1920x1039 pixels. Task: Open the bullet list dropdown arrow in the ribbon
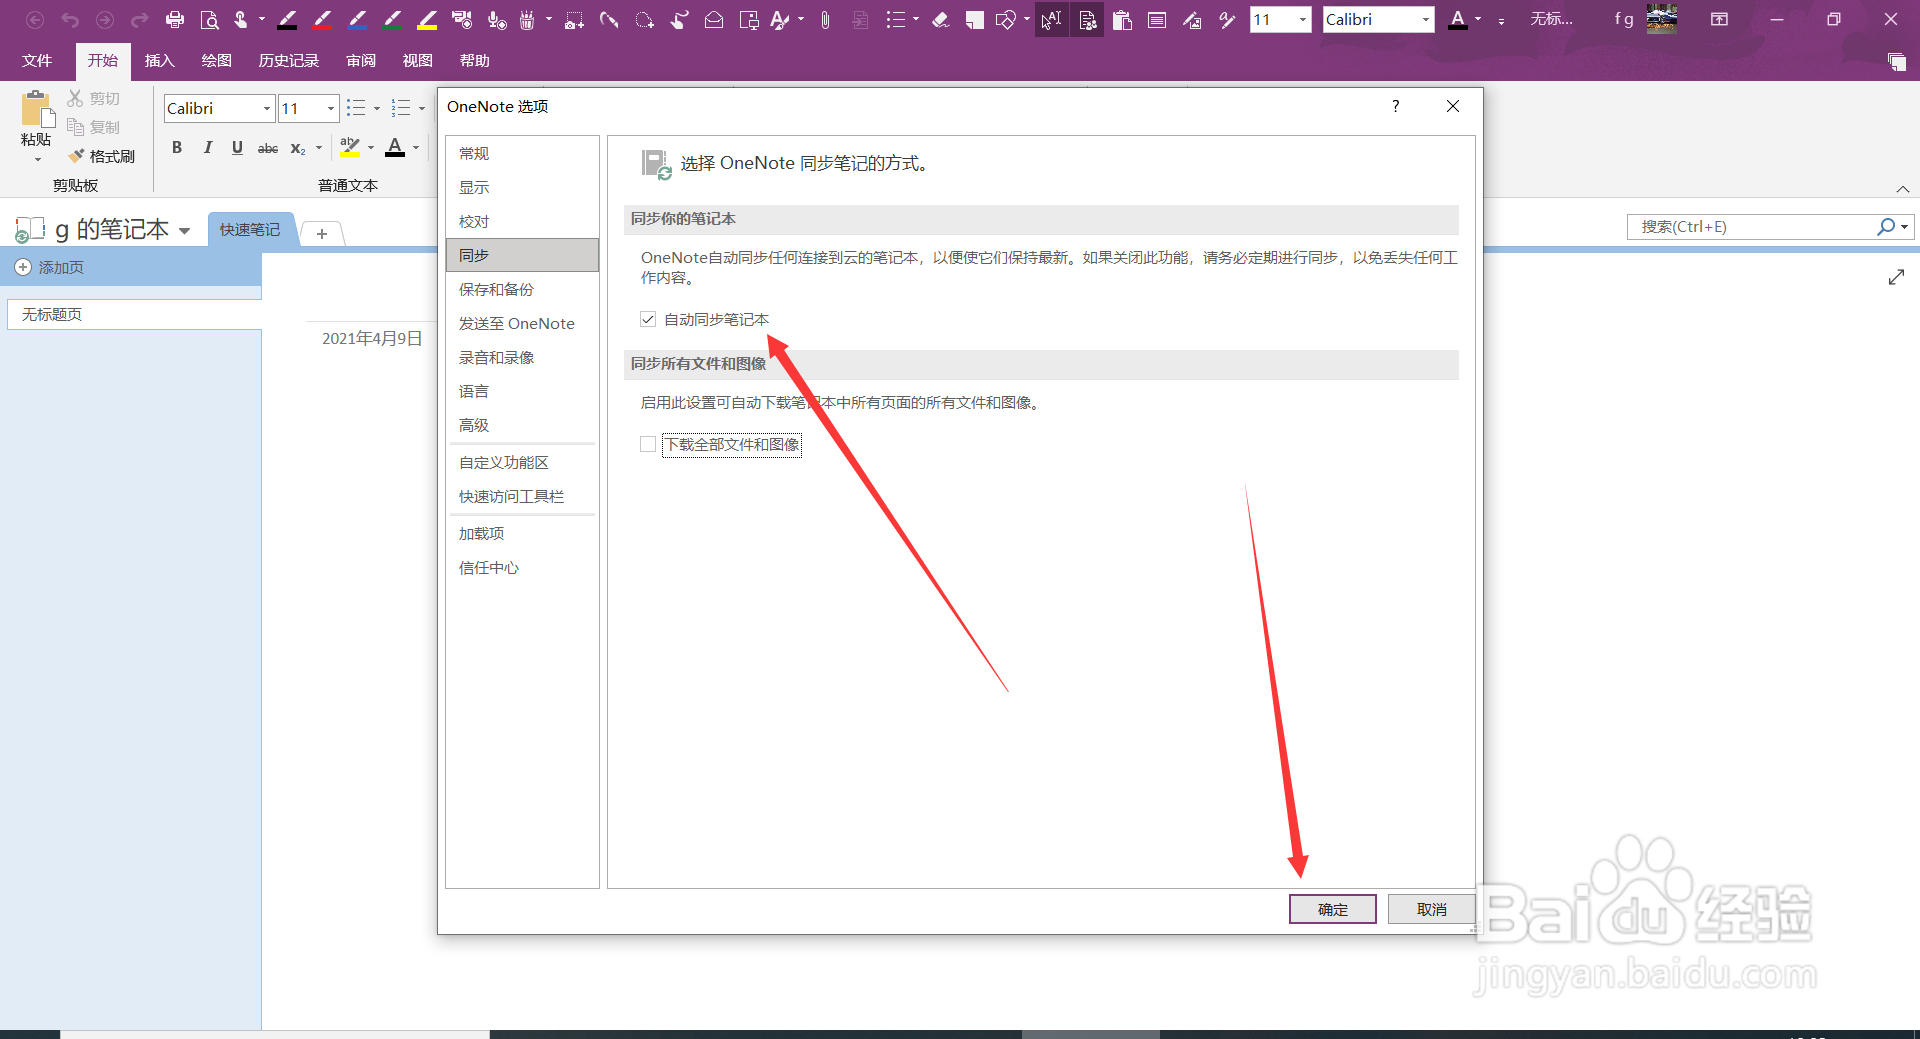pyautogui.click(x=377, y=108)
